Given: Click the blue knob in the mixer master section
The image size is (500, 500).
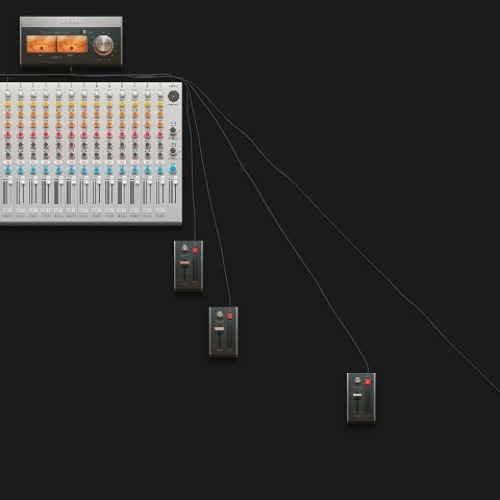Looking at the screenshot, I should (173, 169).
